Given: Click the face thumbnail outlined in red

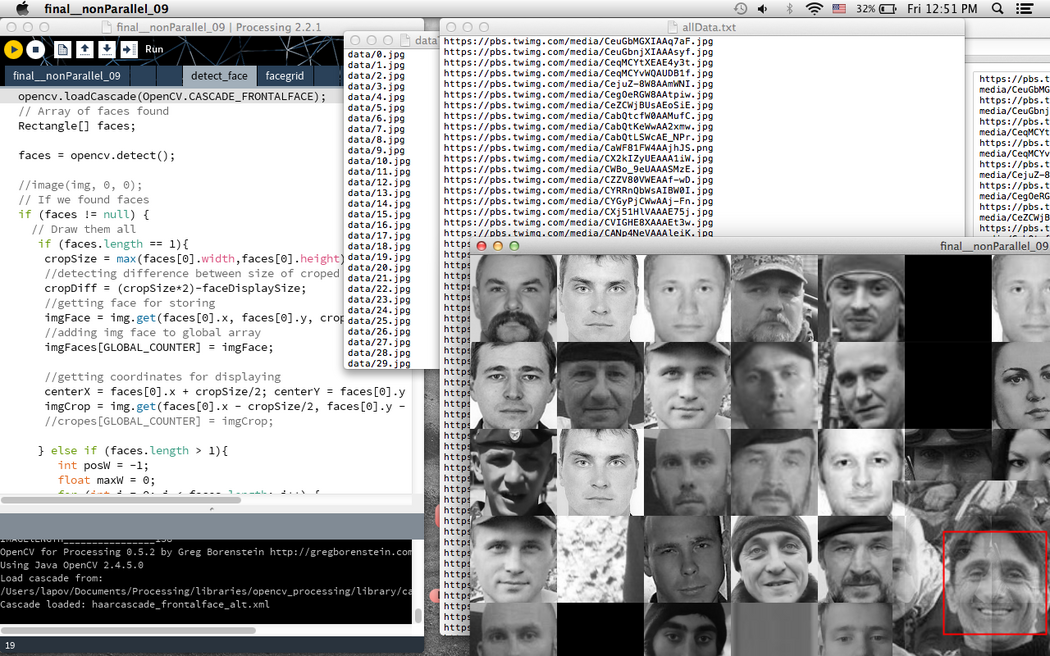Looking at the screenshot, I should [995, 583].
